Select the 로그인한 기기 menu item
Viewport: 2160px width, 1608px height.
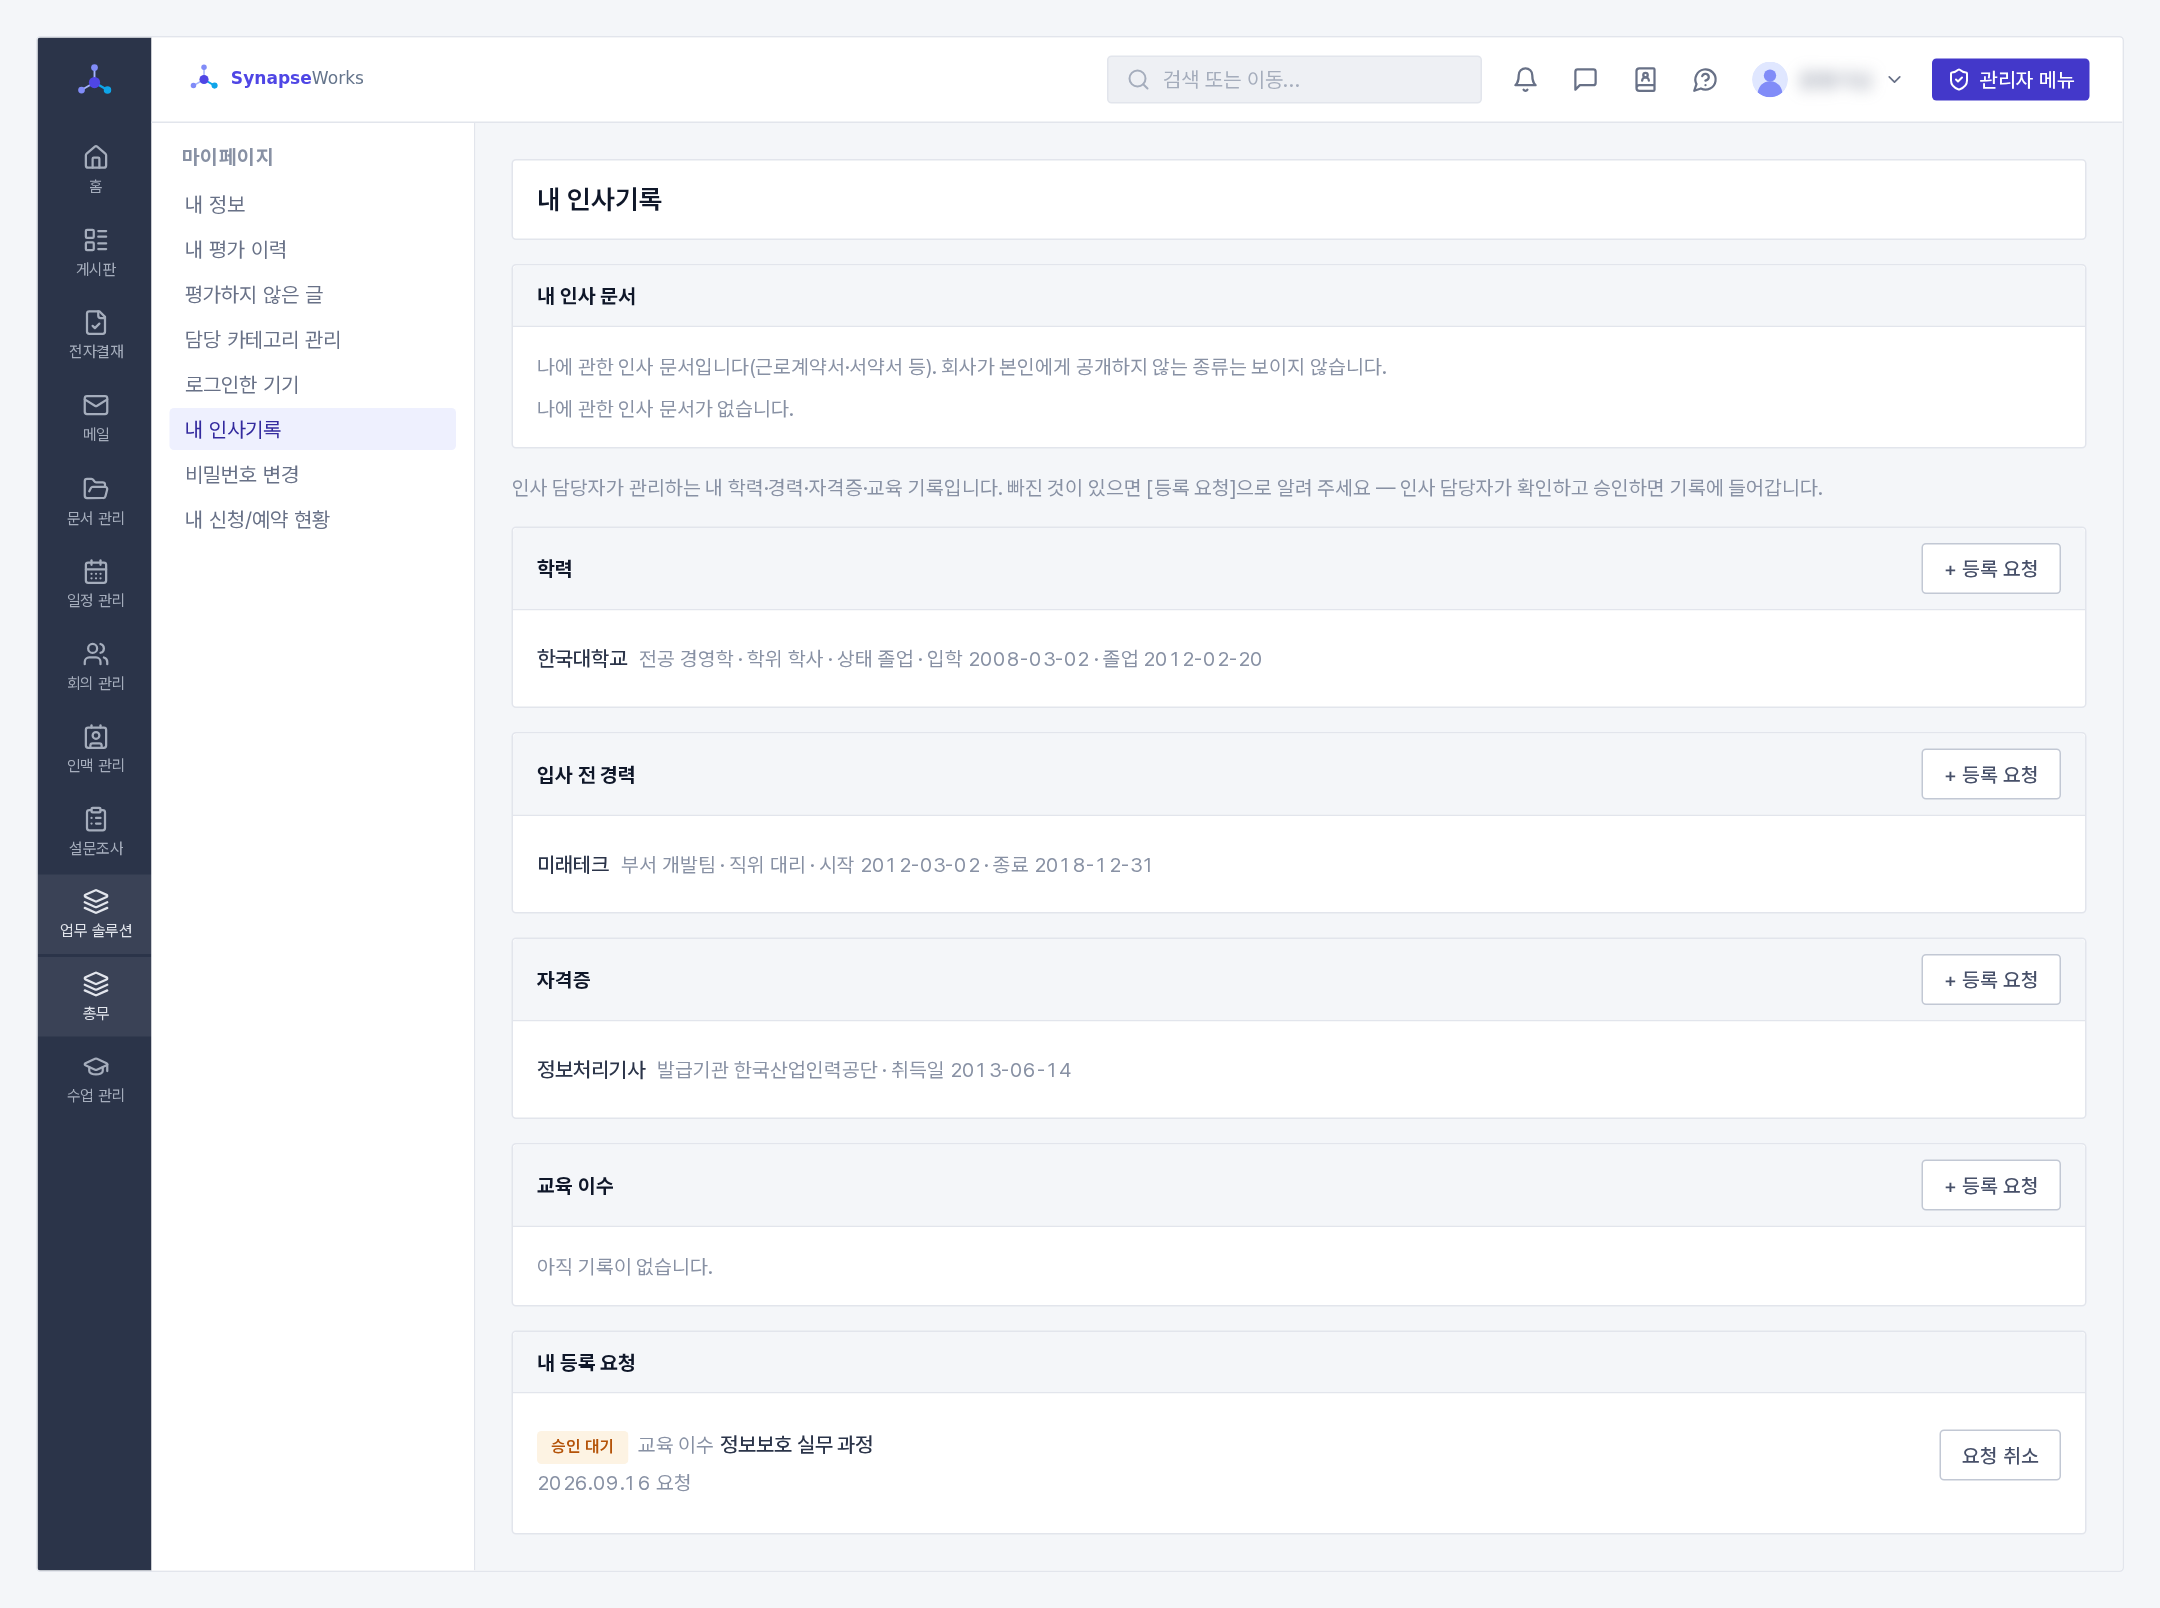pyautogui.click(x=312, y=384)
